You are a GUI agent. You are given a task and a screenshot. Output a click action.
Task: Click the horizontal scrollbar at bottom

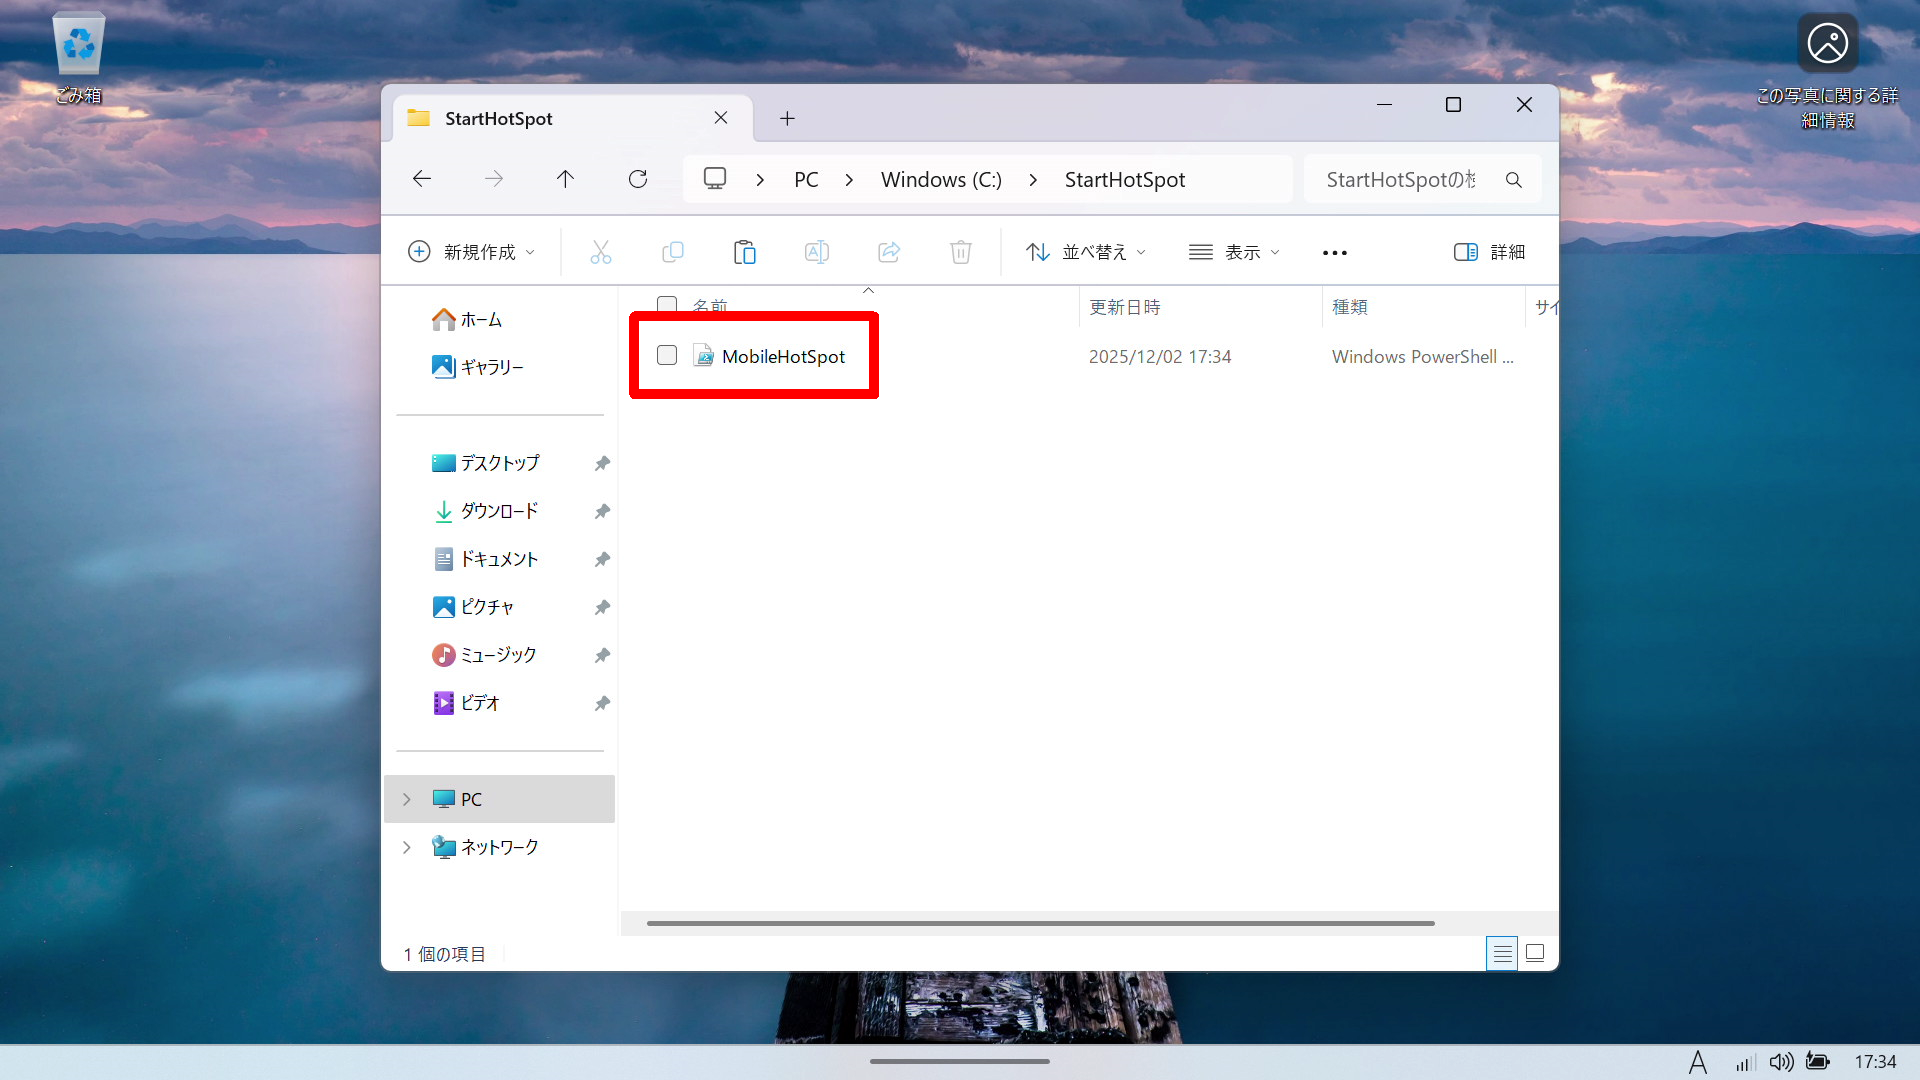[x=1040, y=923]
